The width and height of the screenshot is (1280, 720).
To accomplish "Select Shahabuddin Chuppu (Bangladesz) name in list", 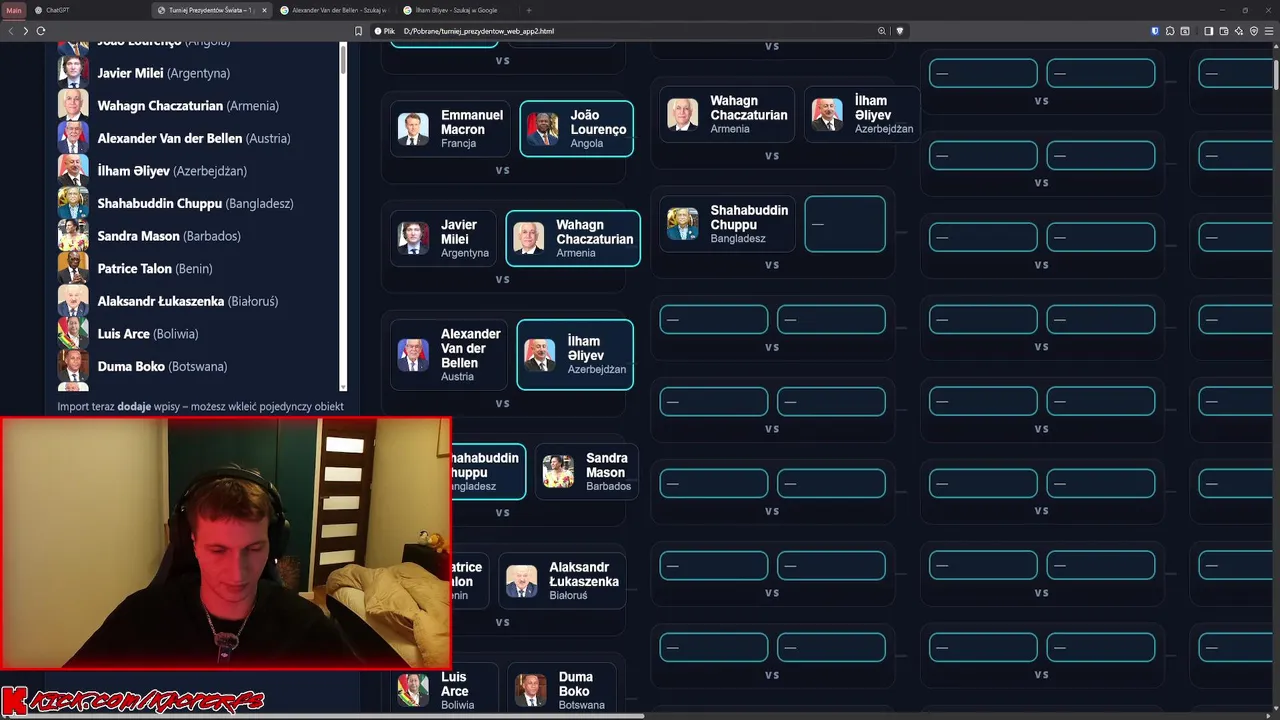I will (195, 203).
